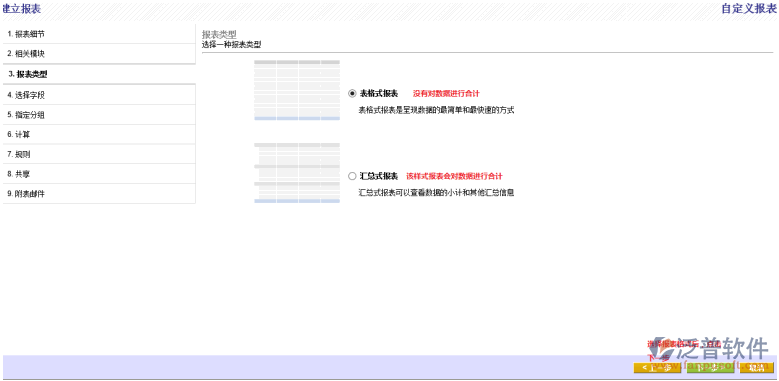Select step 3 报表类型
The height and width of the screenshot is (381, 779).
[x=99, y=74]
